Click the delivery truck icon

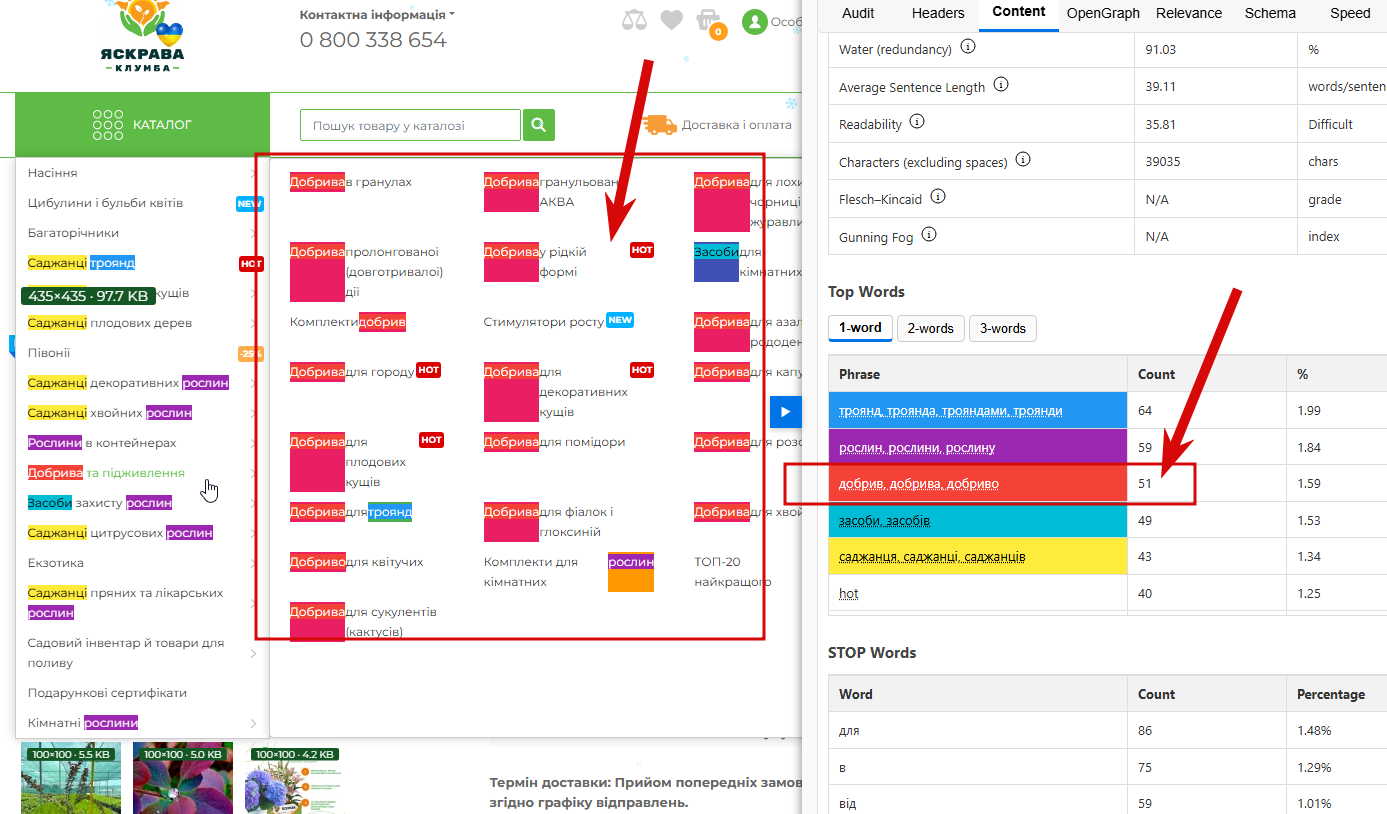point(660,125)
